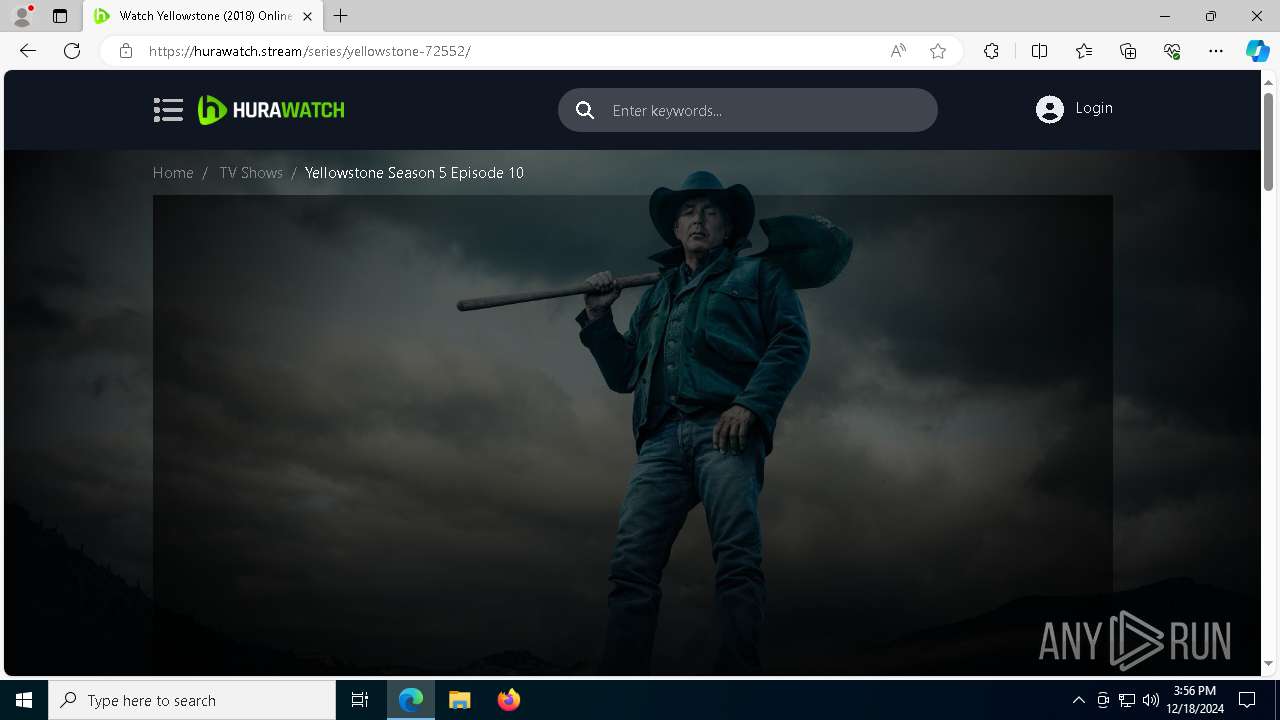The image size is (1280, 720).
Task: Toggle Read aloud icon in address bar
Action: [898, 51]
